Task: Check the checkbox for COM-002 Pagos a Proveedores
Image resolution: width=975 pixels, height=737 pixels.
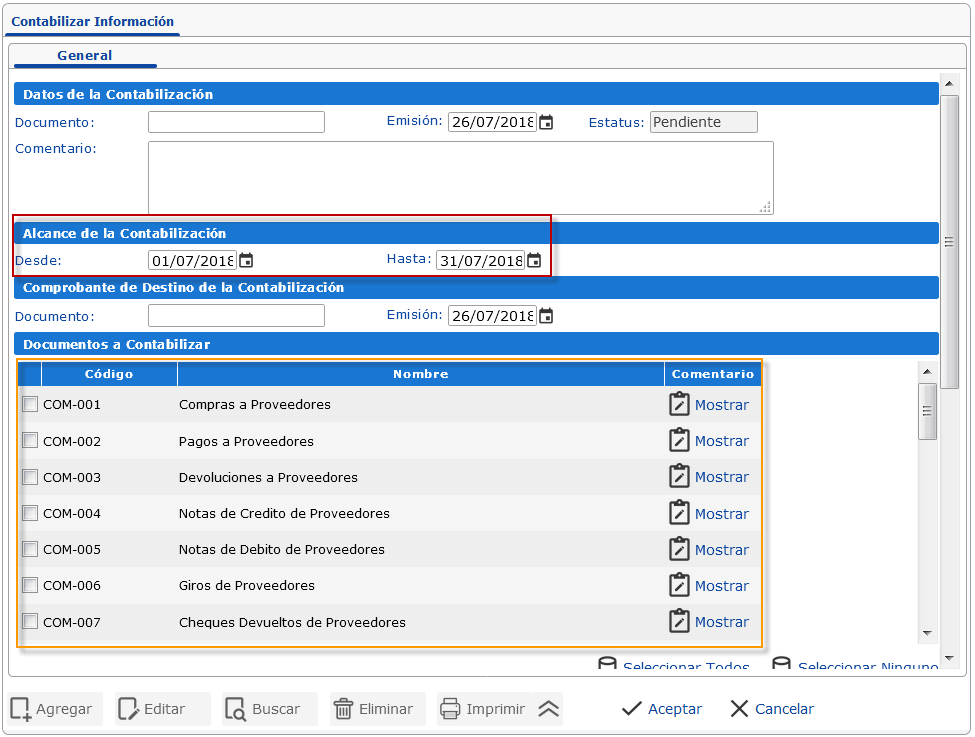Action: [29, 440]
